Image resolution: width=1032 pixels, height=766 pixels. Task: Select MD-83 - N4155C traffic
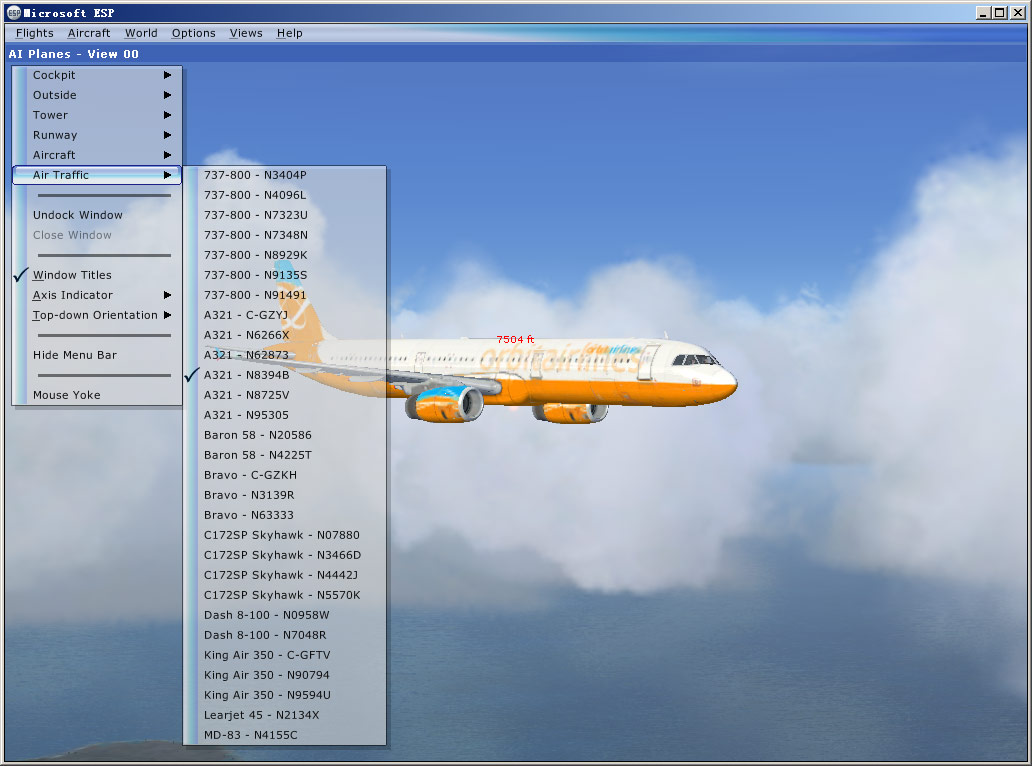point(284,735)
